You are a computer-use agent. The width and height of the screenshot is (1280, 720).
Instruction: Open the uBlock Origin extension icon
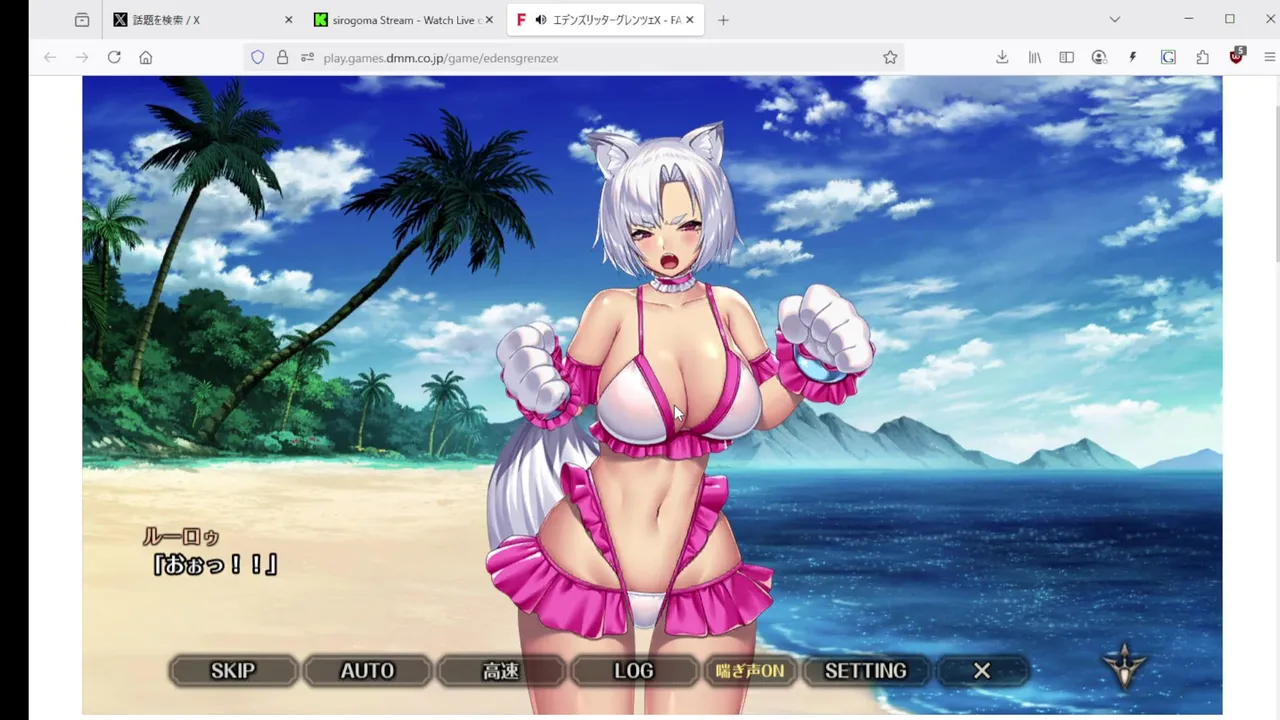1237,57
